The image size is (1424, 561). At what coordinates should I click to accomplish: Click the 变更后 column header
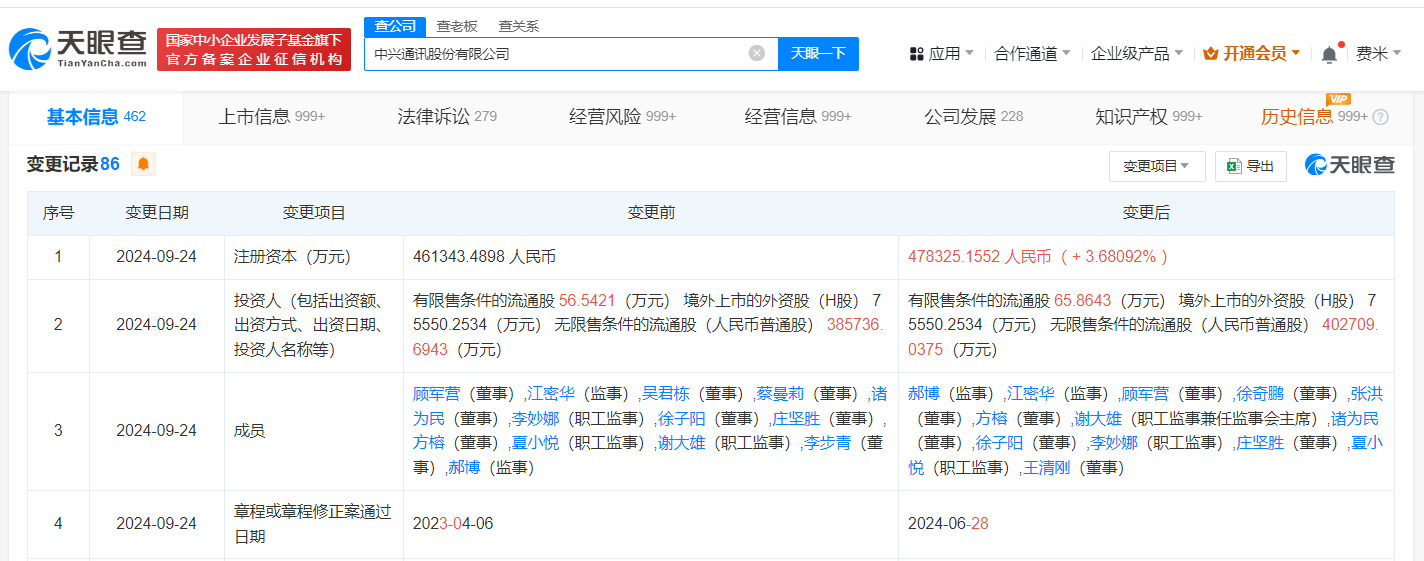tap(1146, 213)
